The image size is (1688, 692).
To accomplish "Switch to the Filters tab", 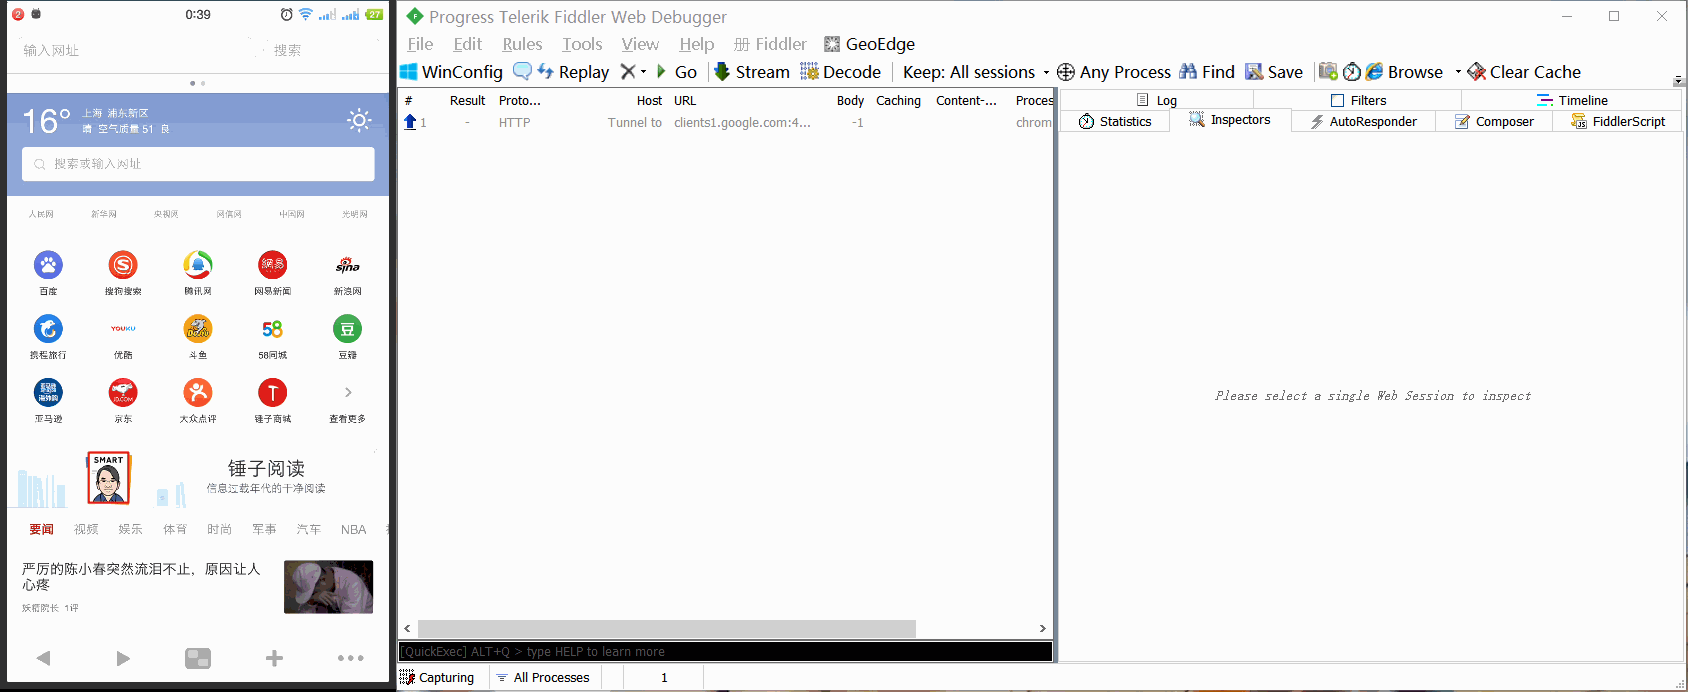I will pos(1358,100).
